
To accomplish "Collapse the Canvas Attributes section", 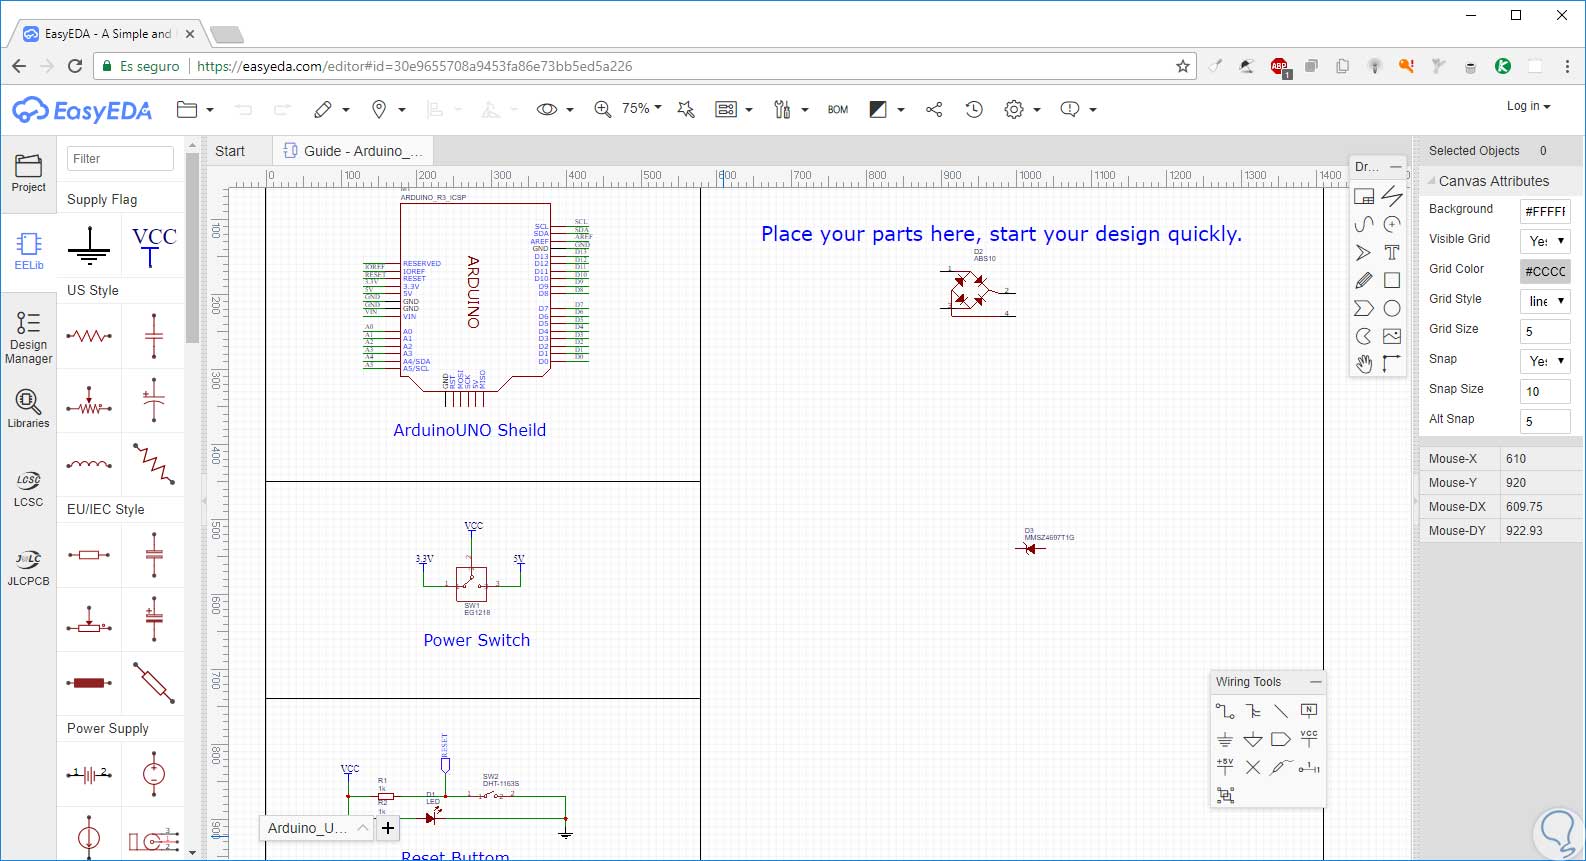I will point(1433,181).
